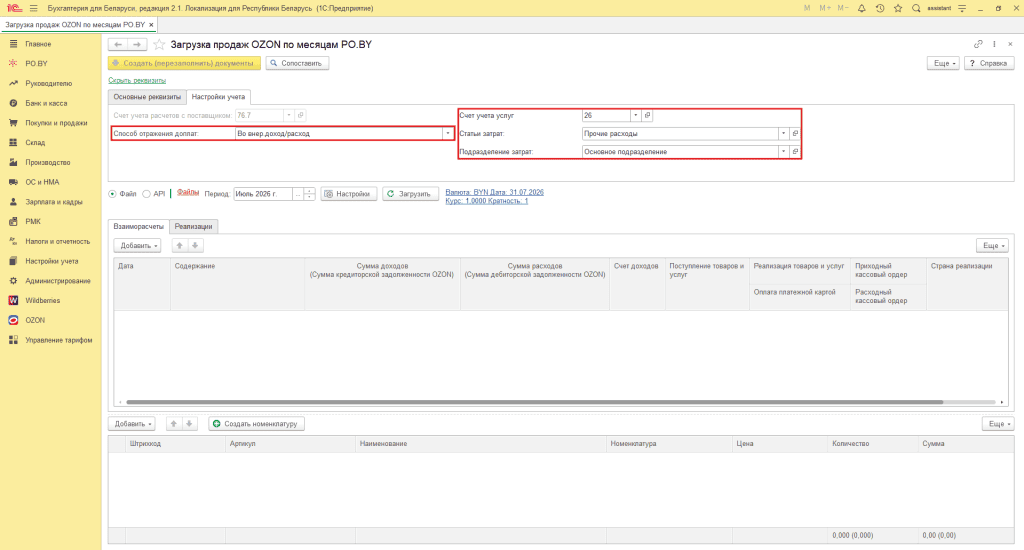Open favorites star in title bar
The image size is (1024, 550).
898,8
